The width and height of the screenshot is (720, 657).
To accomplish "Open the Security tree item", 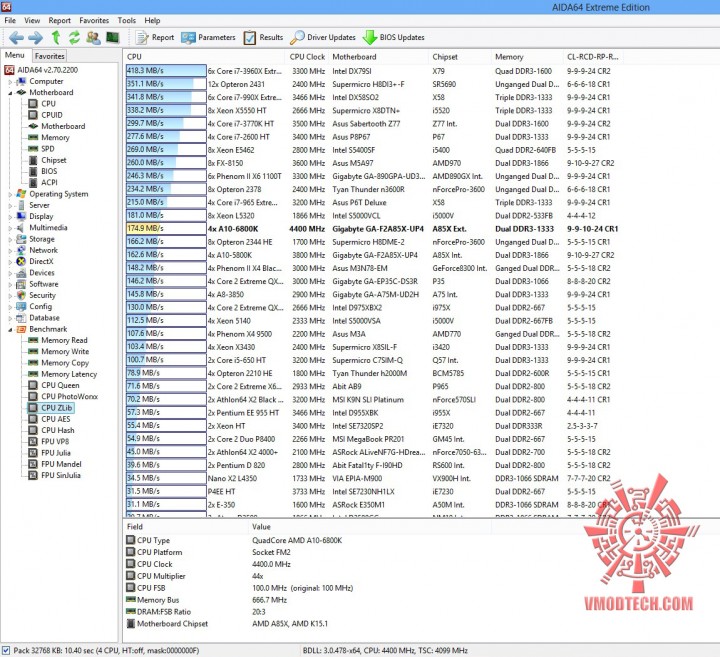I will tap(42, 295).
